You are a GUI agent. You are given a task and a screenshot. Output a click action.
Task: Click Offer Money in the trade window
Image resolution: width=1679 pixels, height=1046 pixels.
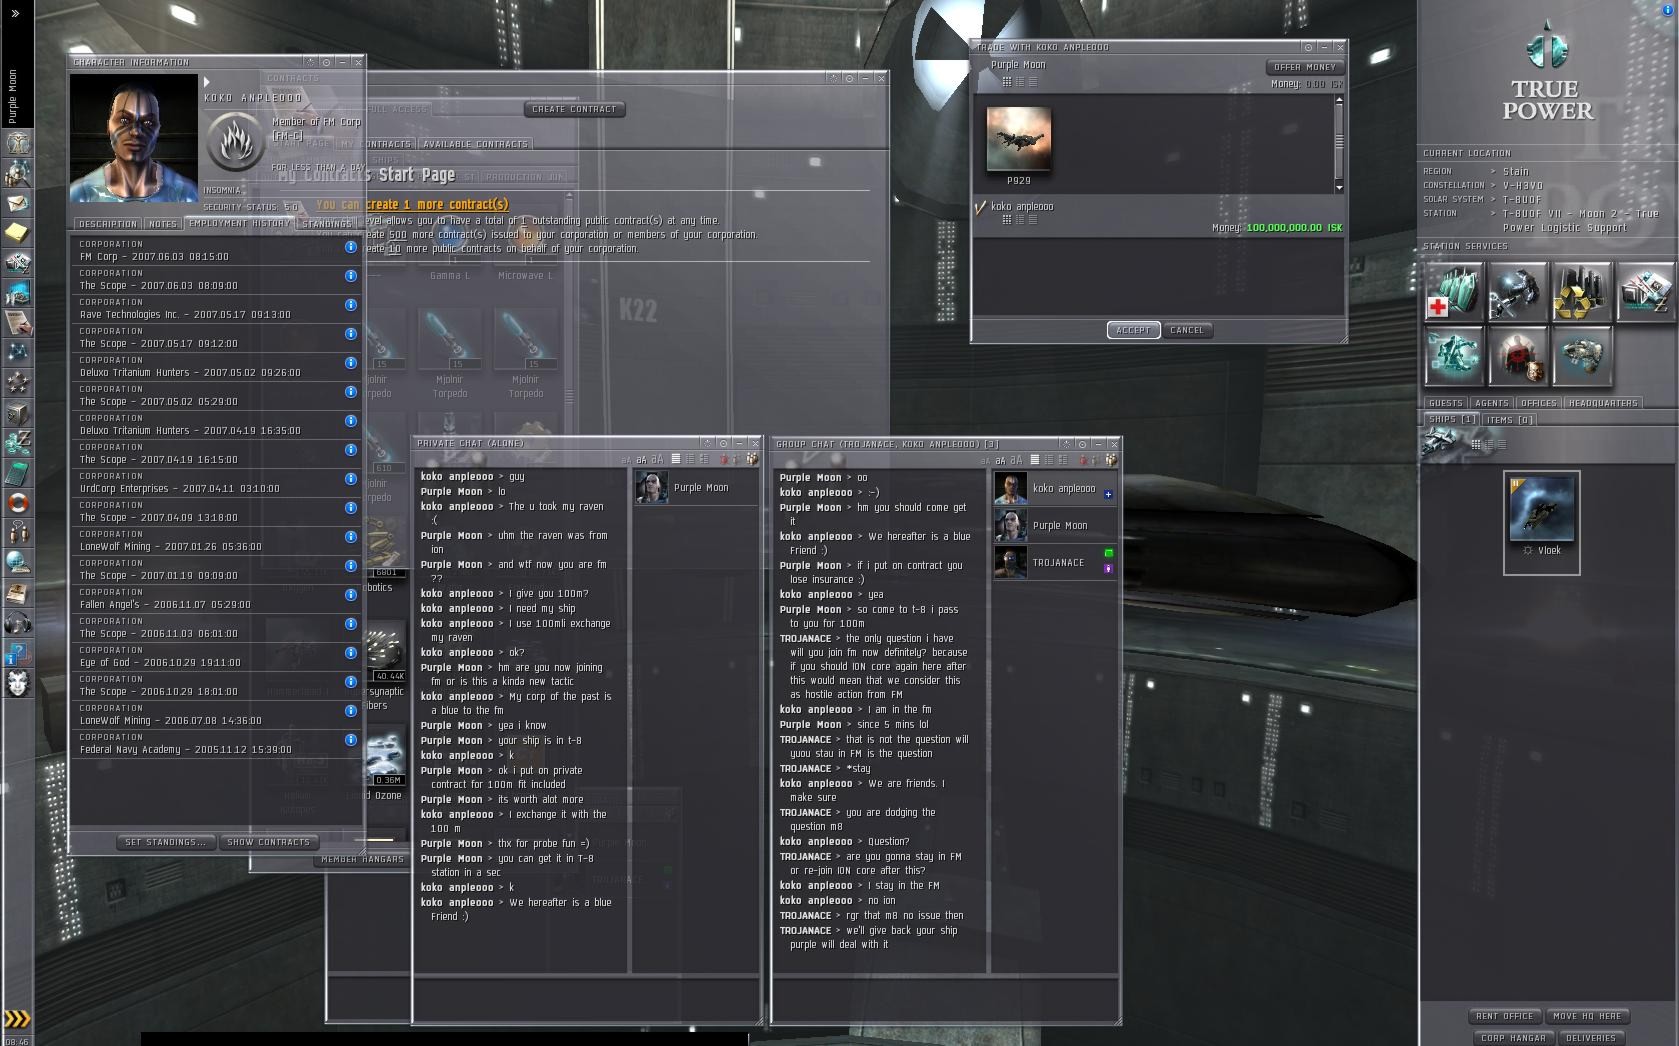1305,67
